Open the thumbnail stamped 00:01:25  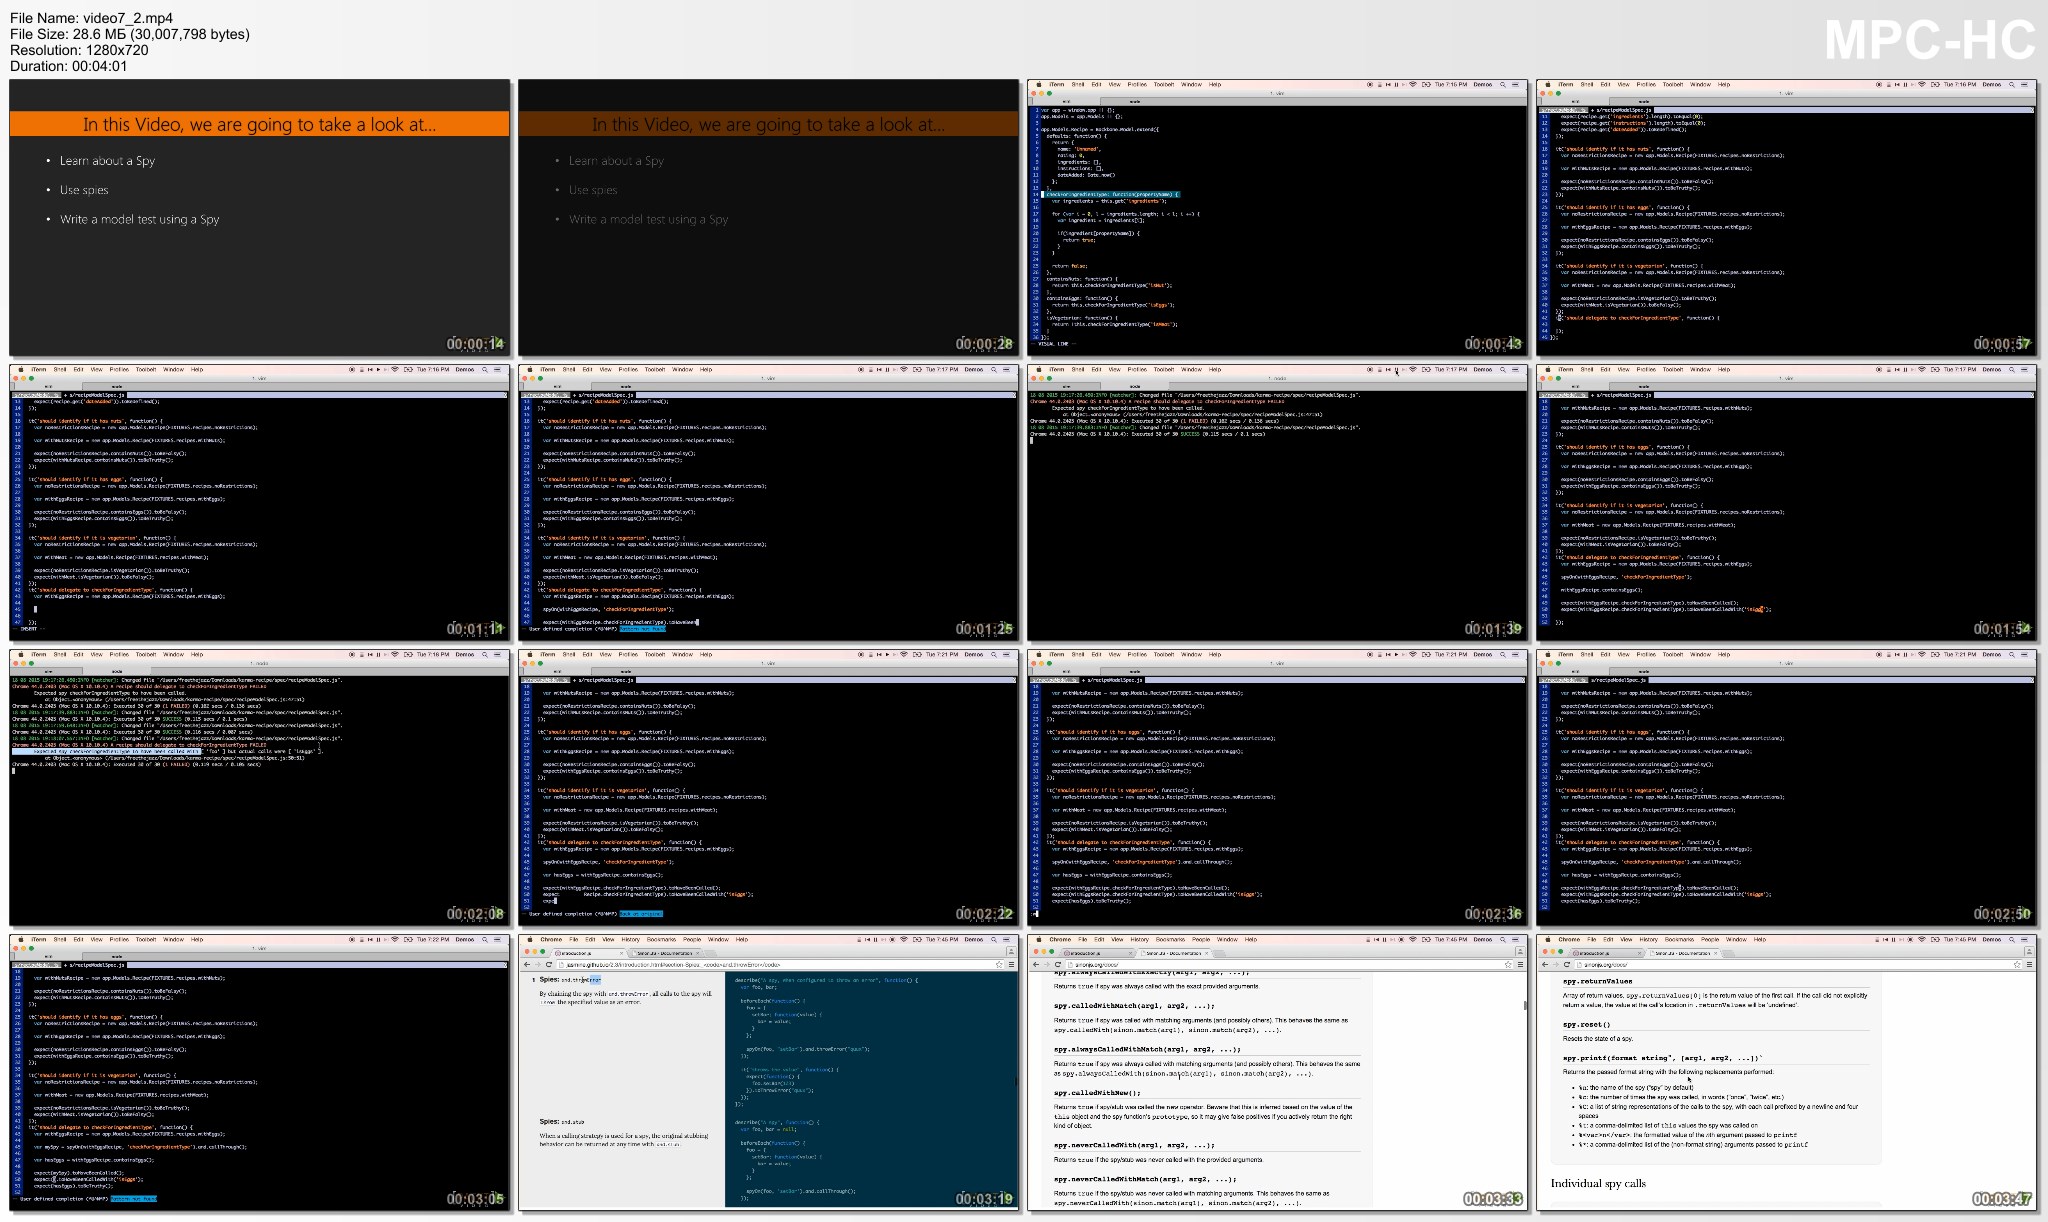point(769,503)
